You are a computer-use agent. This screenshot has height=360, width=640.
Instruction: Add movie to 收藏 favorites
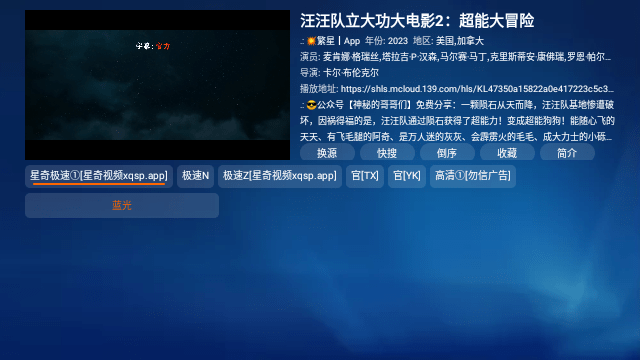(507, 152)
